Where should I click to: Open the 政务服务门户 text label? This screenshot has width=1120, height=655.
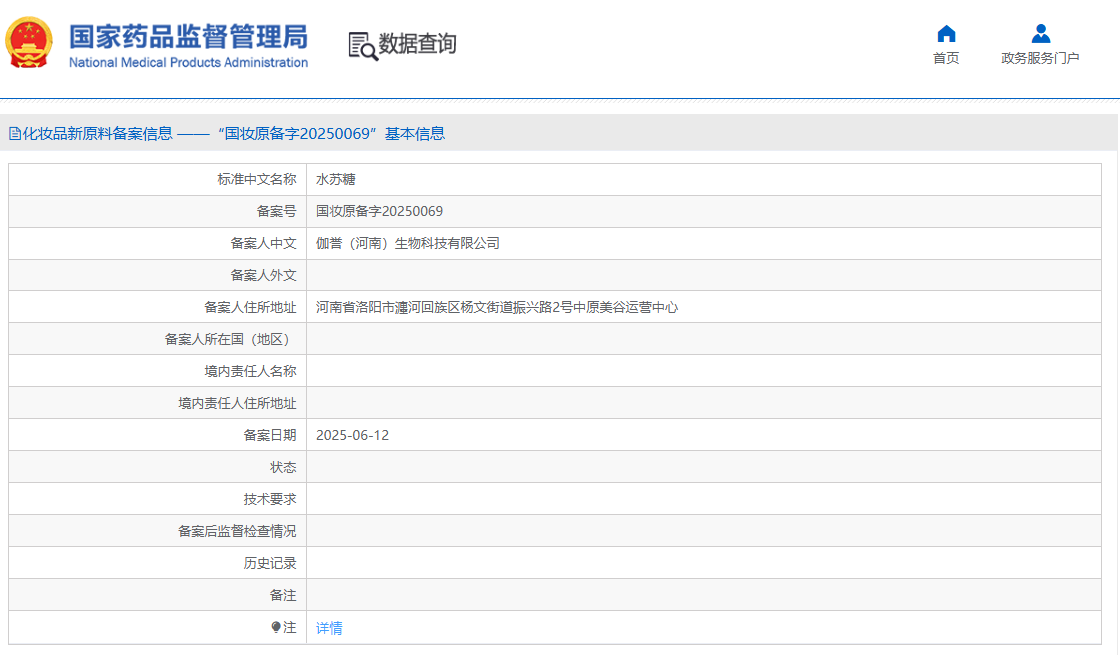point(1040,58)
